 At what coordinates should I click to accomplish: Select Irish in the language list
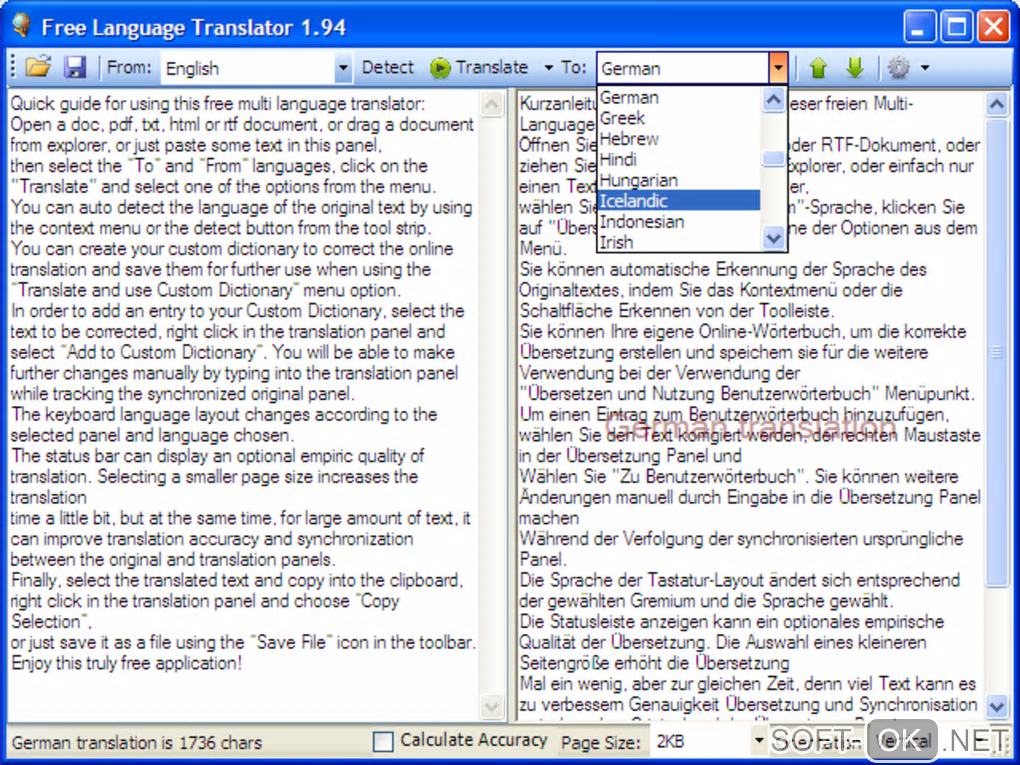679,242
